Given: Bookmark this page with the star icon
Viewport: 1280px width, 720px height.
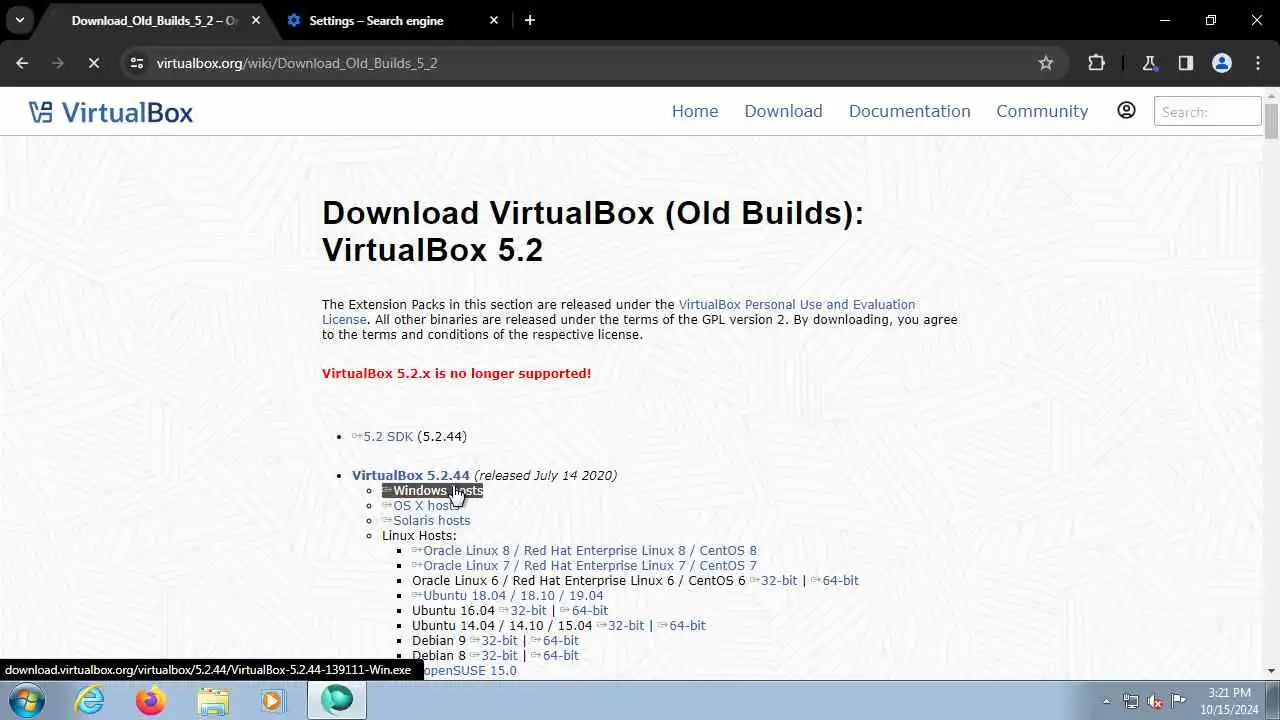Looking at the screenshot, I should tap(1046, 63).
